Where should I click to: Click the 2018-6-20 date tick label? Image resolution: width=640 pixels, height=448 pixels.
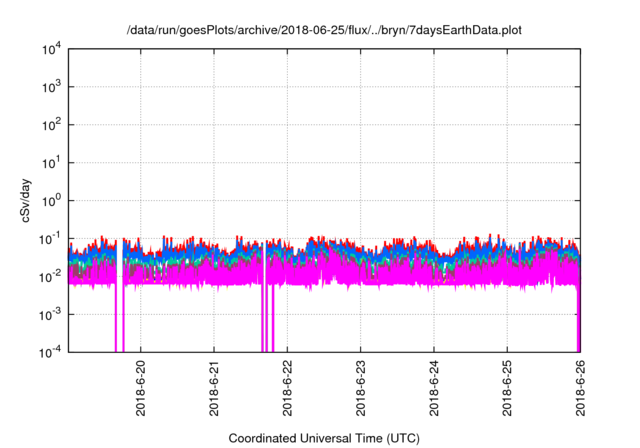pyautogui.click(x=141, y=388)
